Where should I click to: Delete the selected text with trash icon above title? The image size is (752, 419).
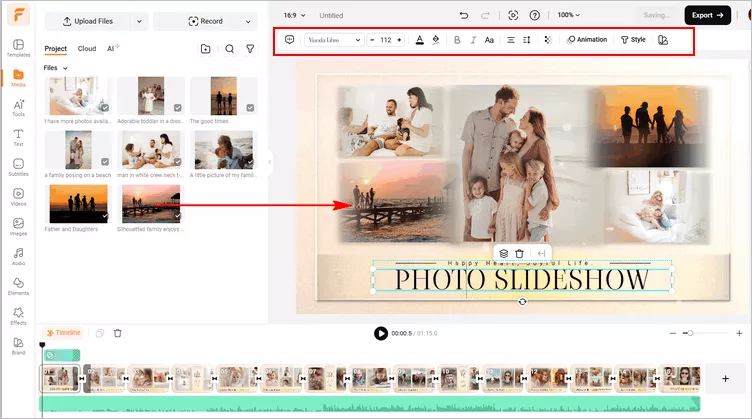(x=519, y=253)
